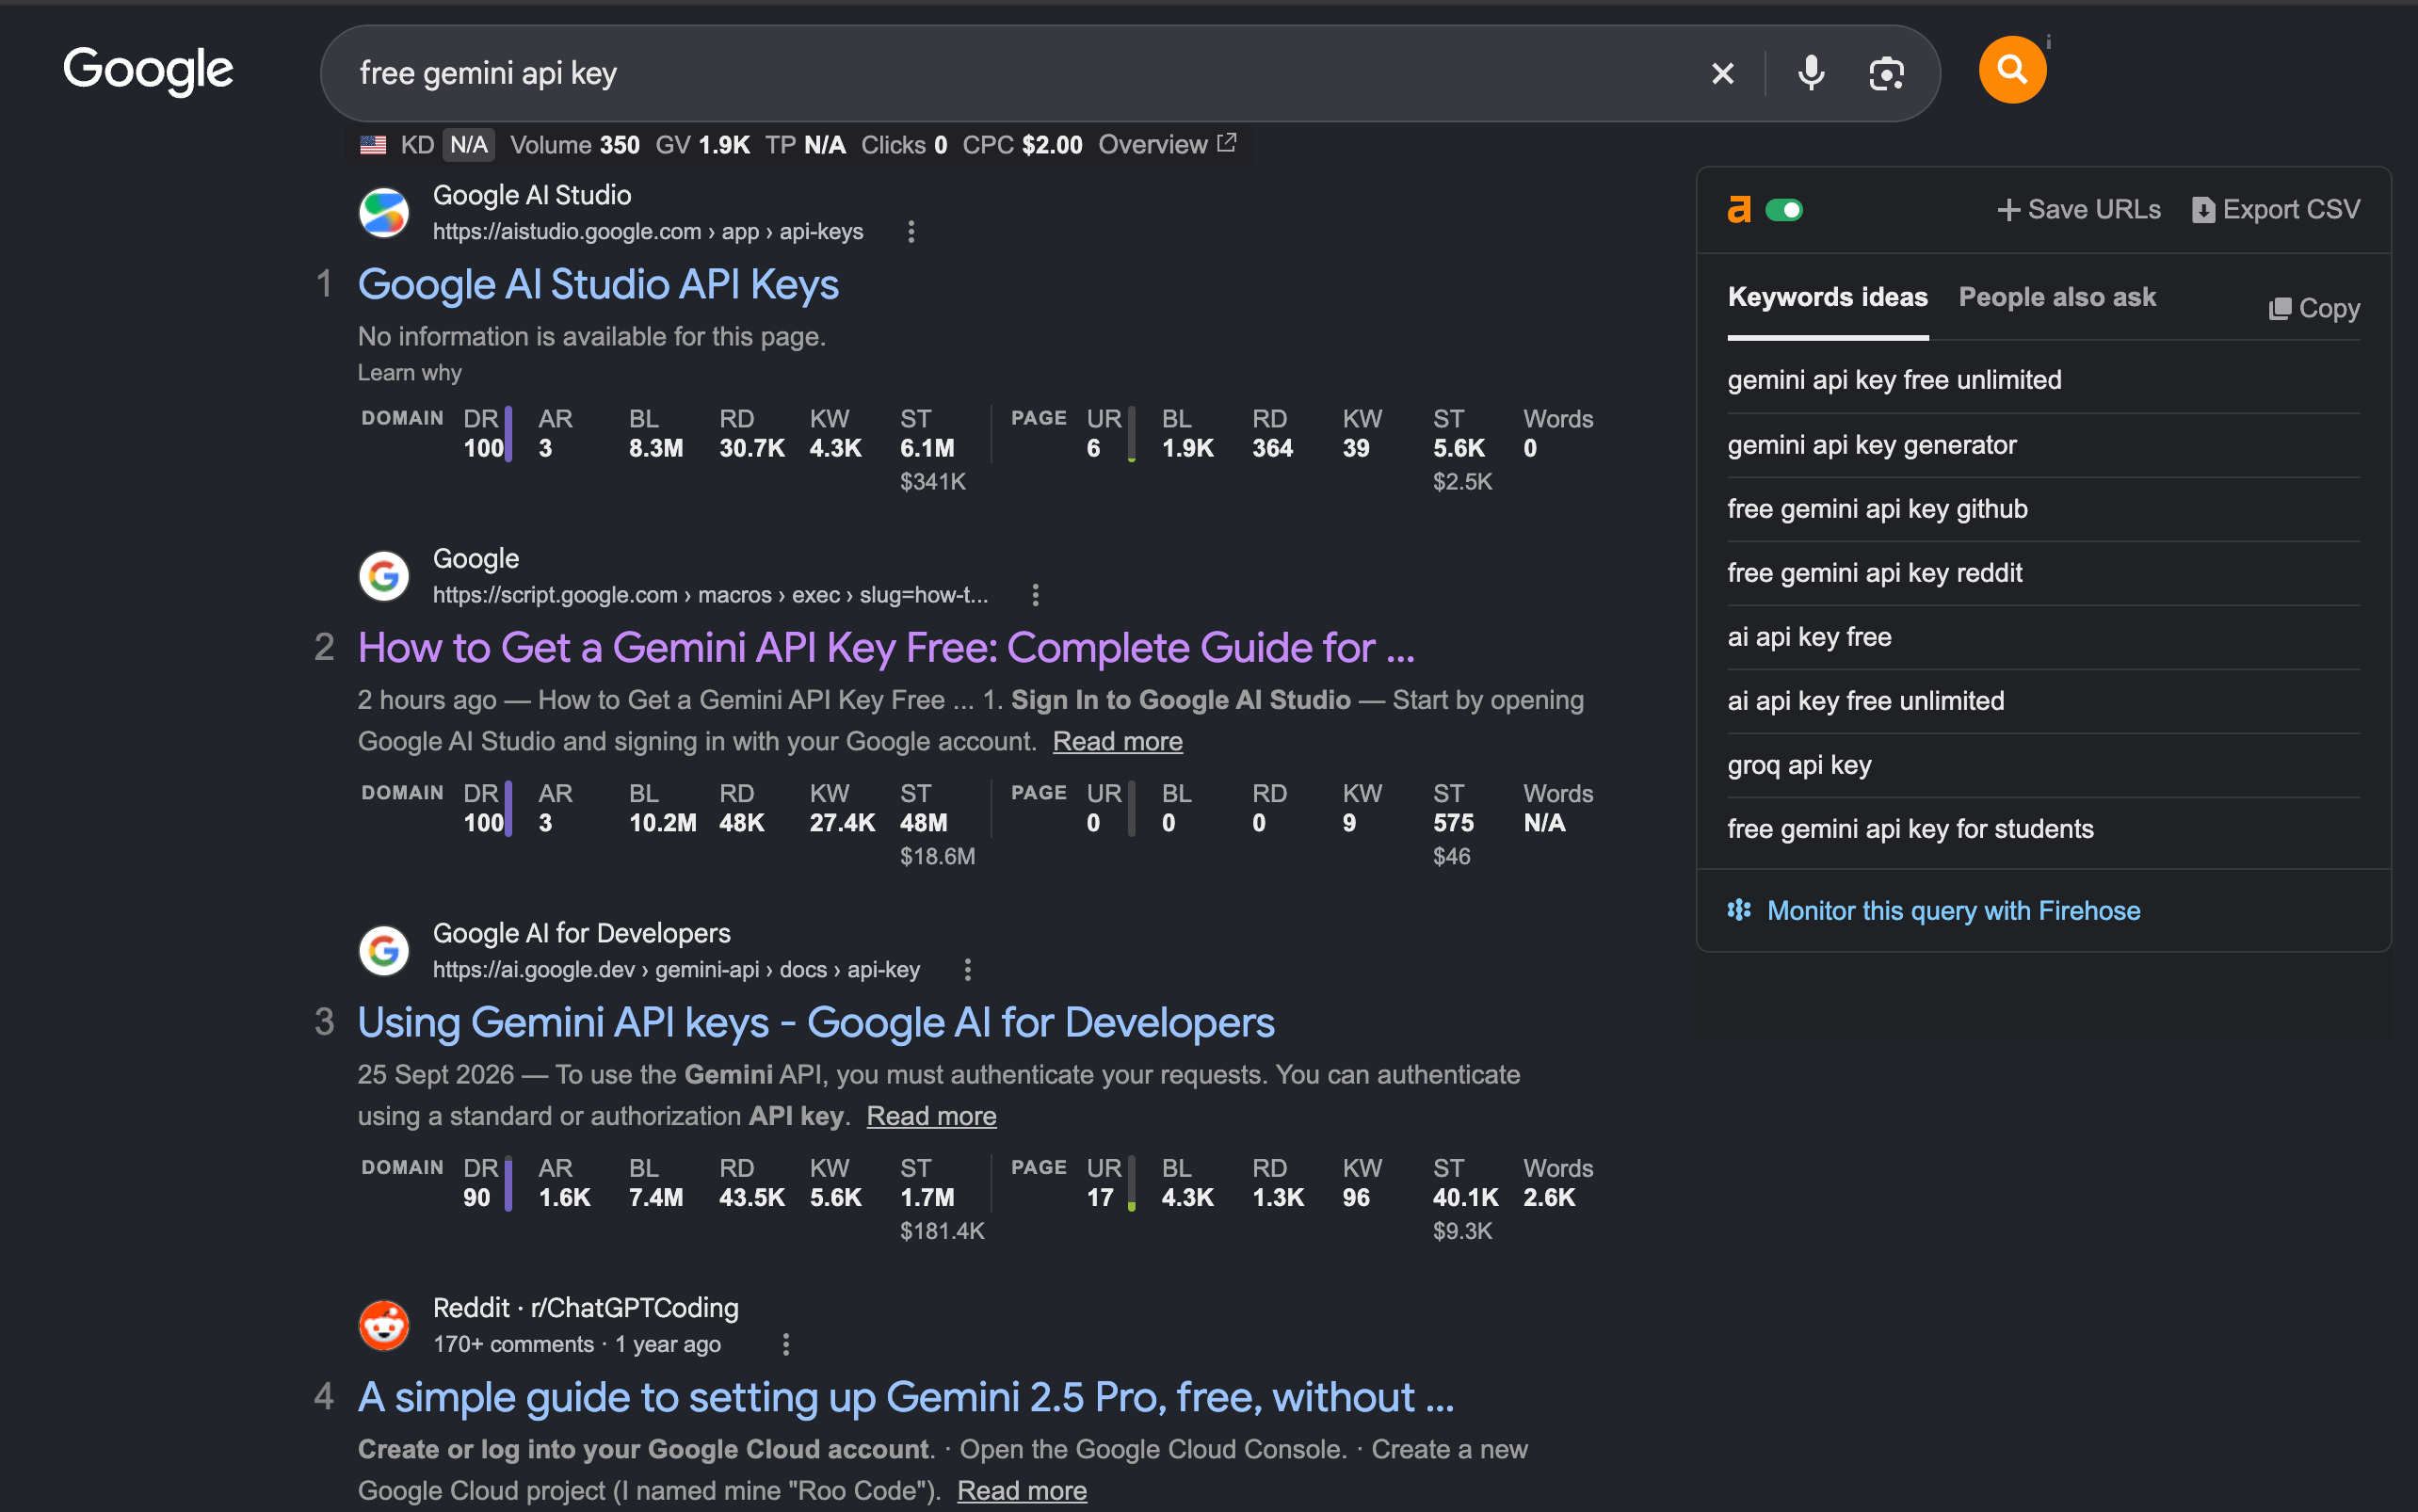This screenshot has height=1512, width=2418.
Task: Toggle the Ahrefs sidebar green switch
Action: (1784, 210)
